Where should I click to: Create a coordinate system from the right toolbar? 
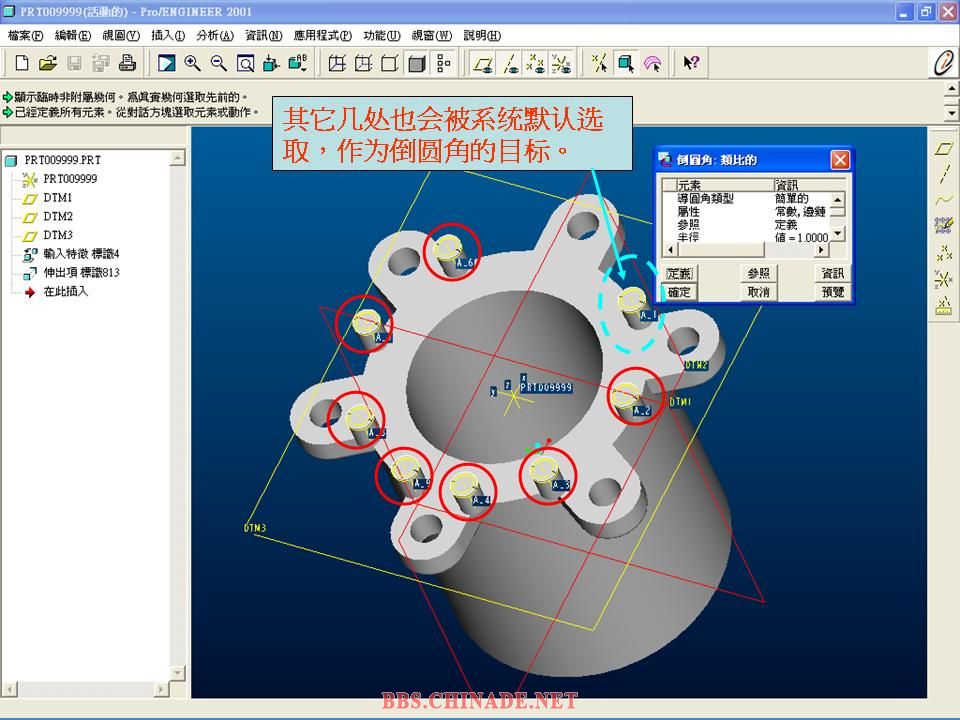(943, 279)
